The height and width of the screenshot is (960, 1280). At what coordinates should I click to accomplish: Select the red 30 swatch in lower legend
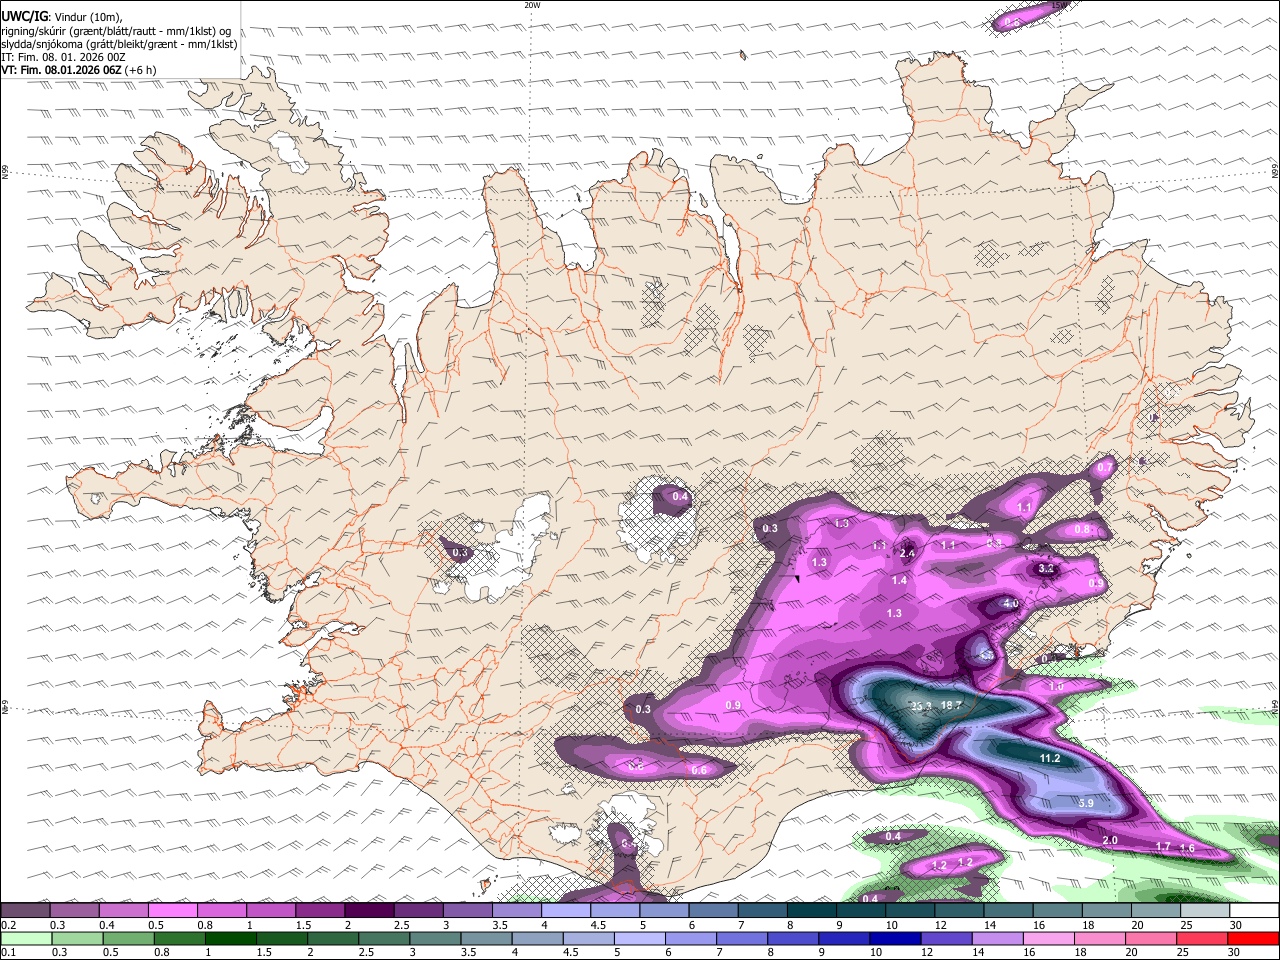point(1253,938)
